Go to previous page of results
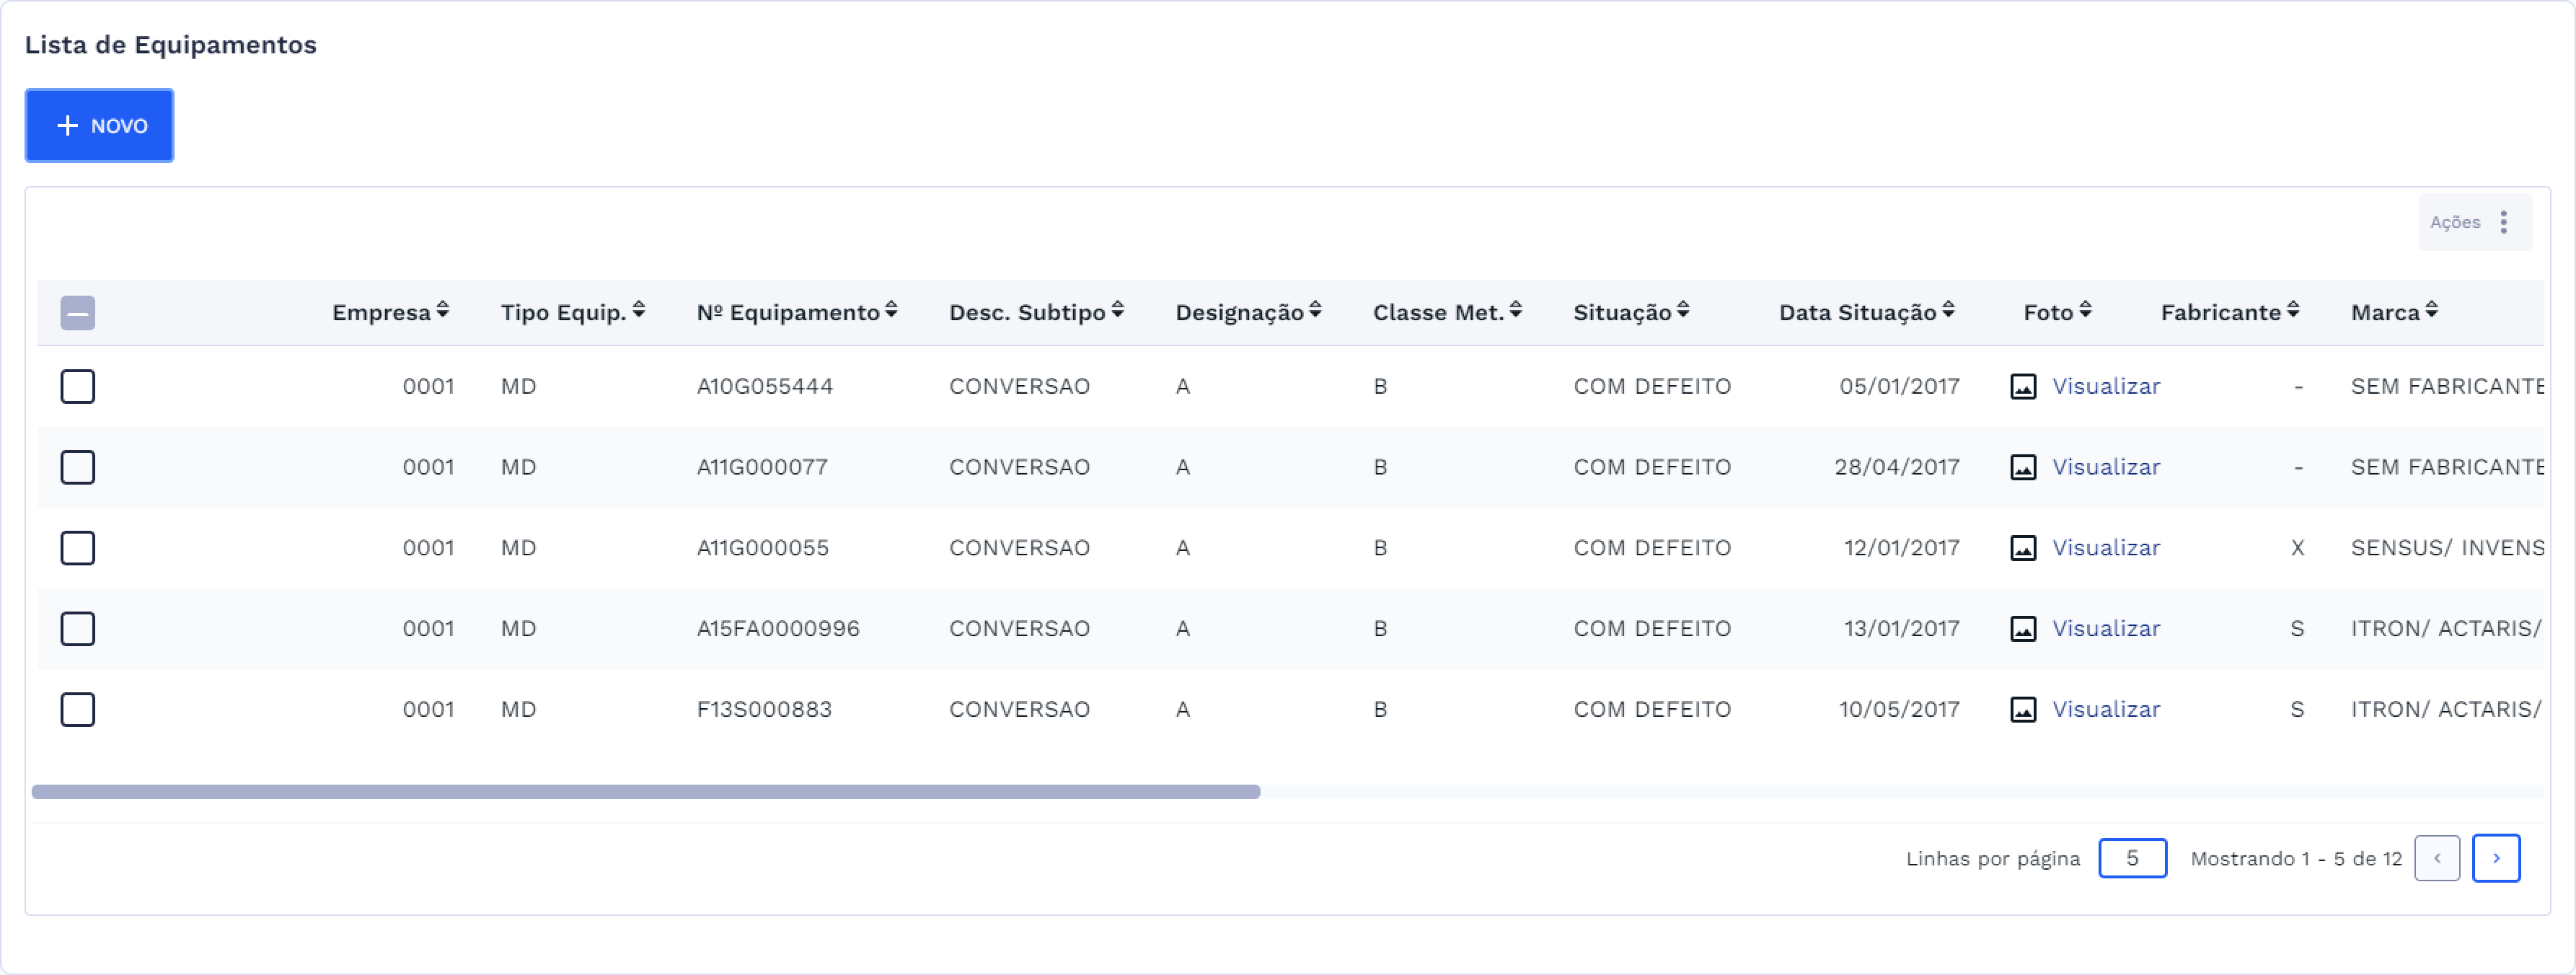The width and height of the screenshot is (2576, 975). point(2436,858)
